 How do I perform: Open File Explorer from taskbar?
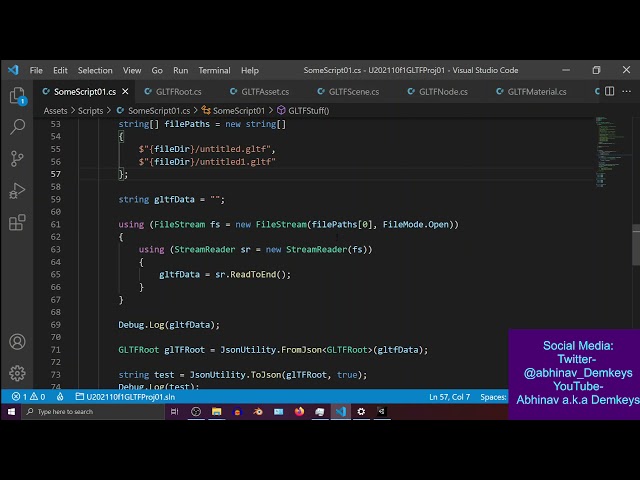pos(216,412)
